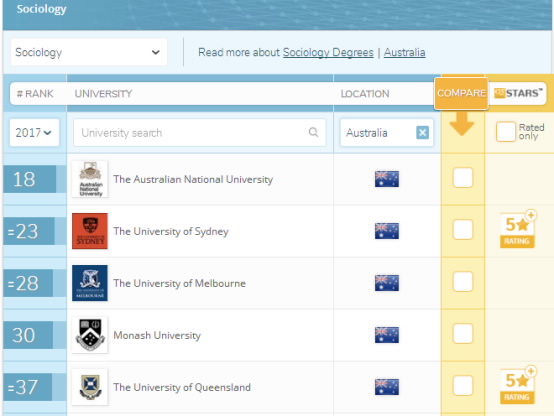Click Australian flag in Monash row

pyautogui.click(x=387, y=335)
